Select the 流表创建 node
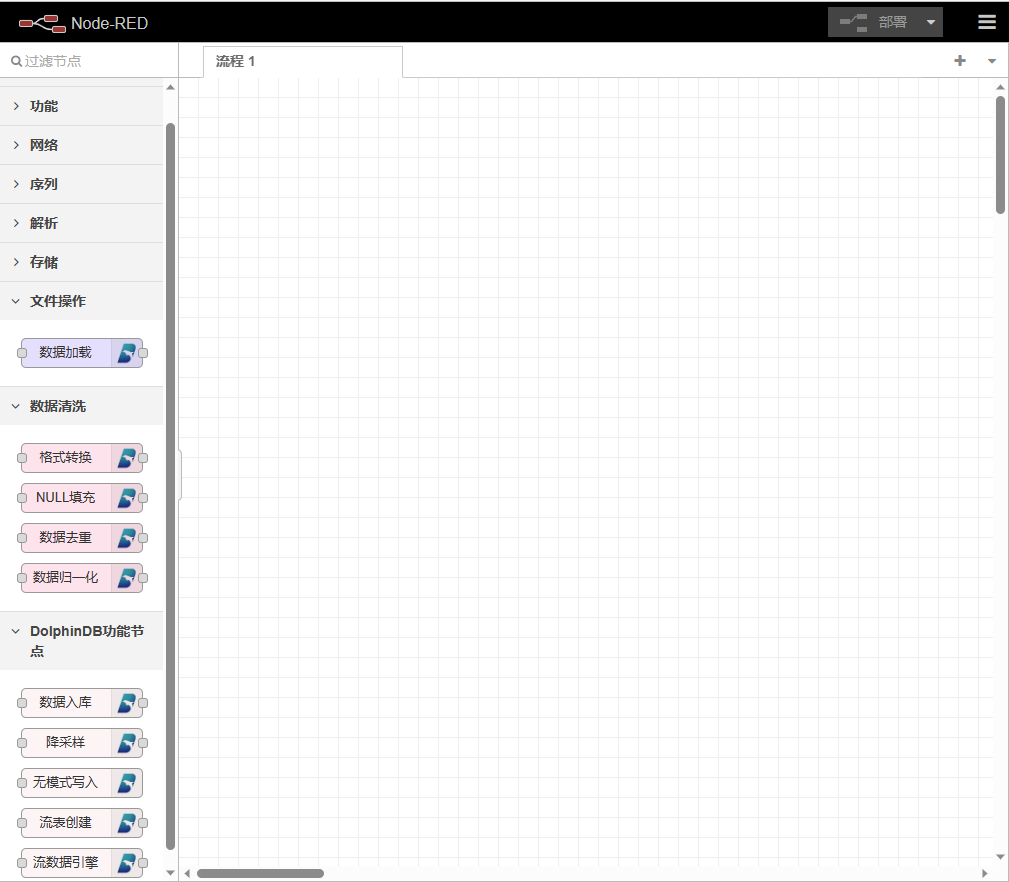 tap(80, 822)
